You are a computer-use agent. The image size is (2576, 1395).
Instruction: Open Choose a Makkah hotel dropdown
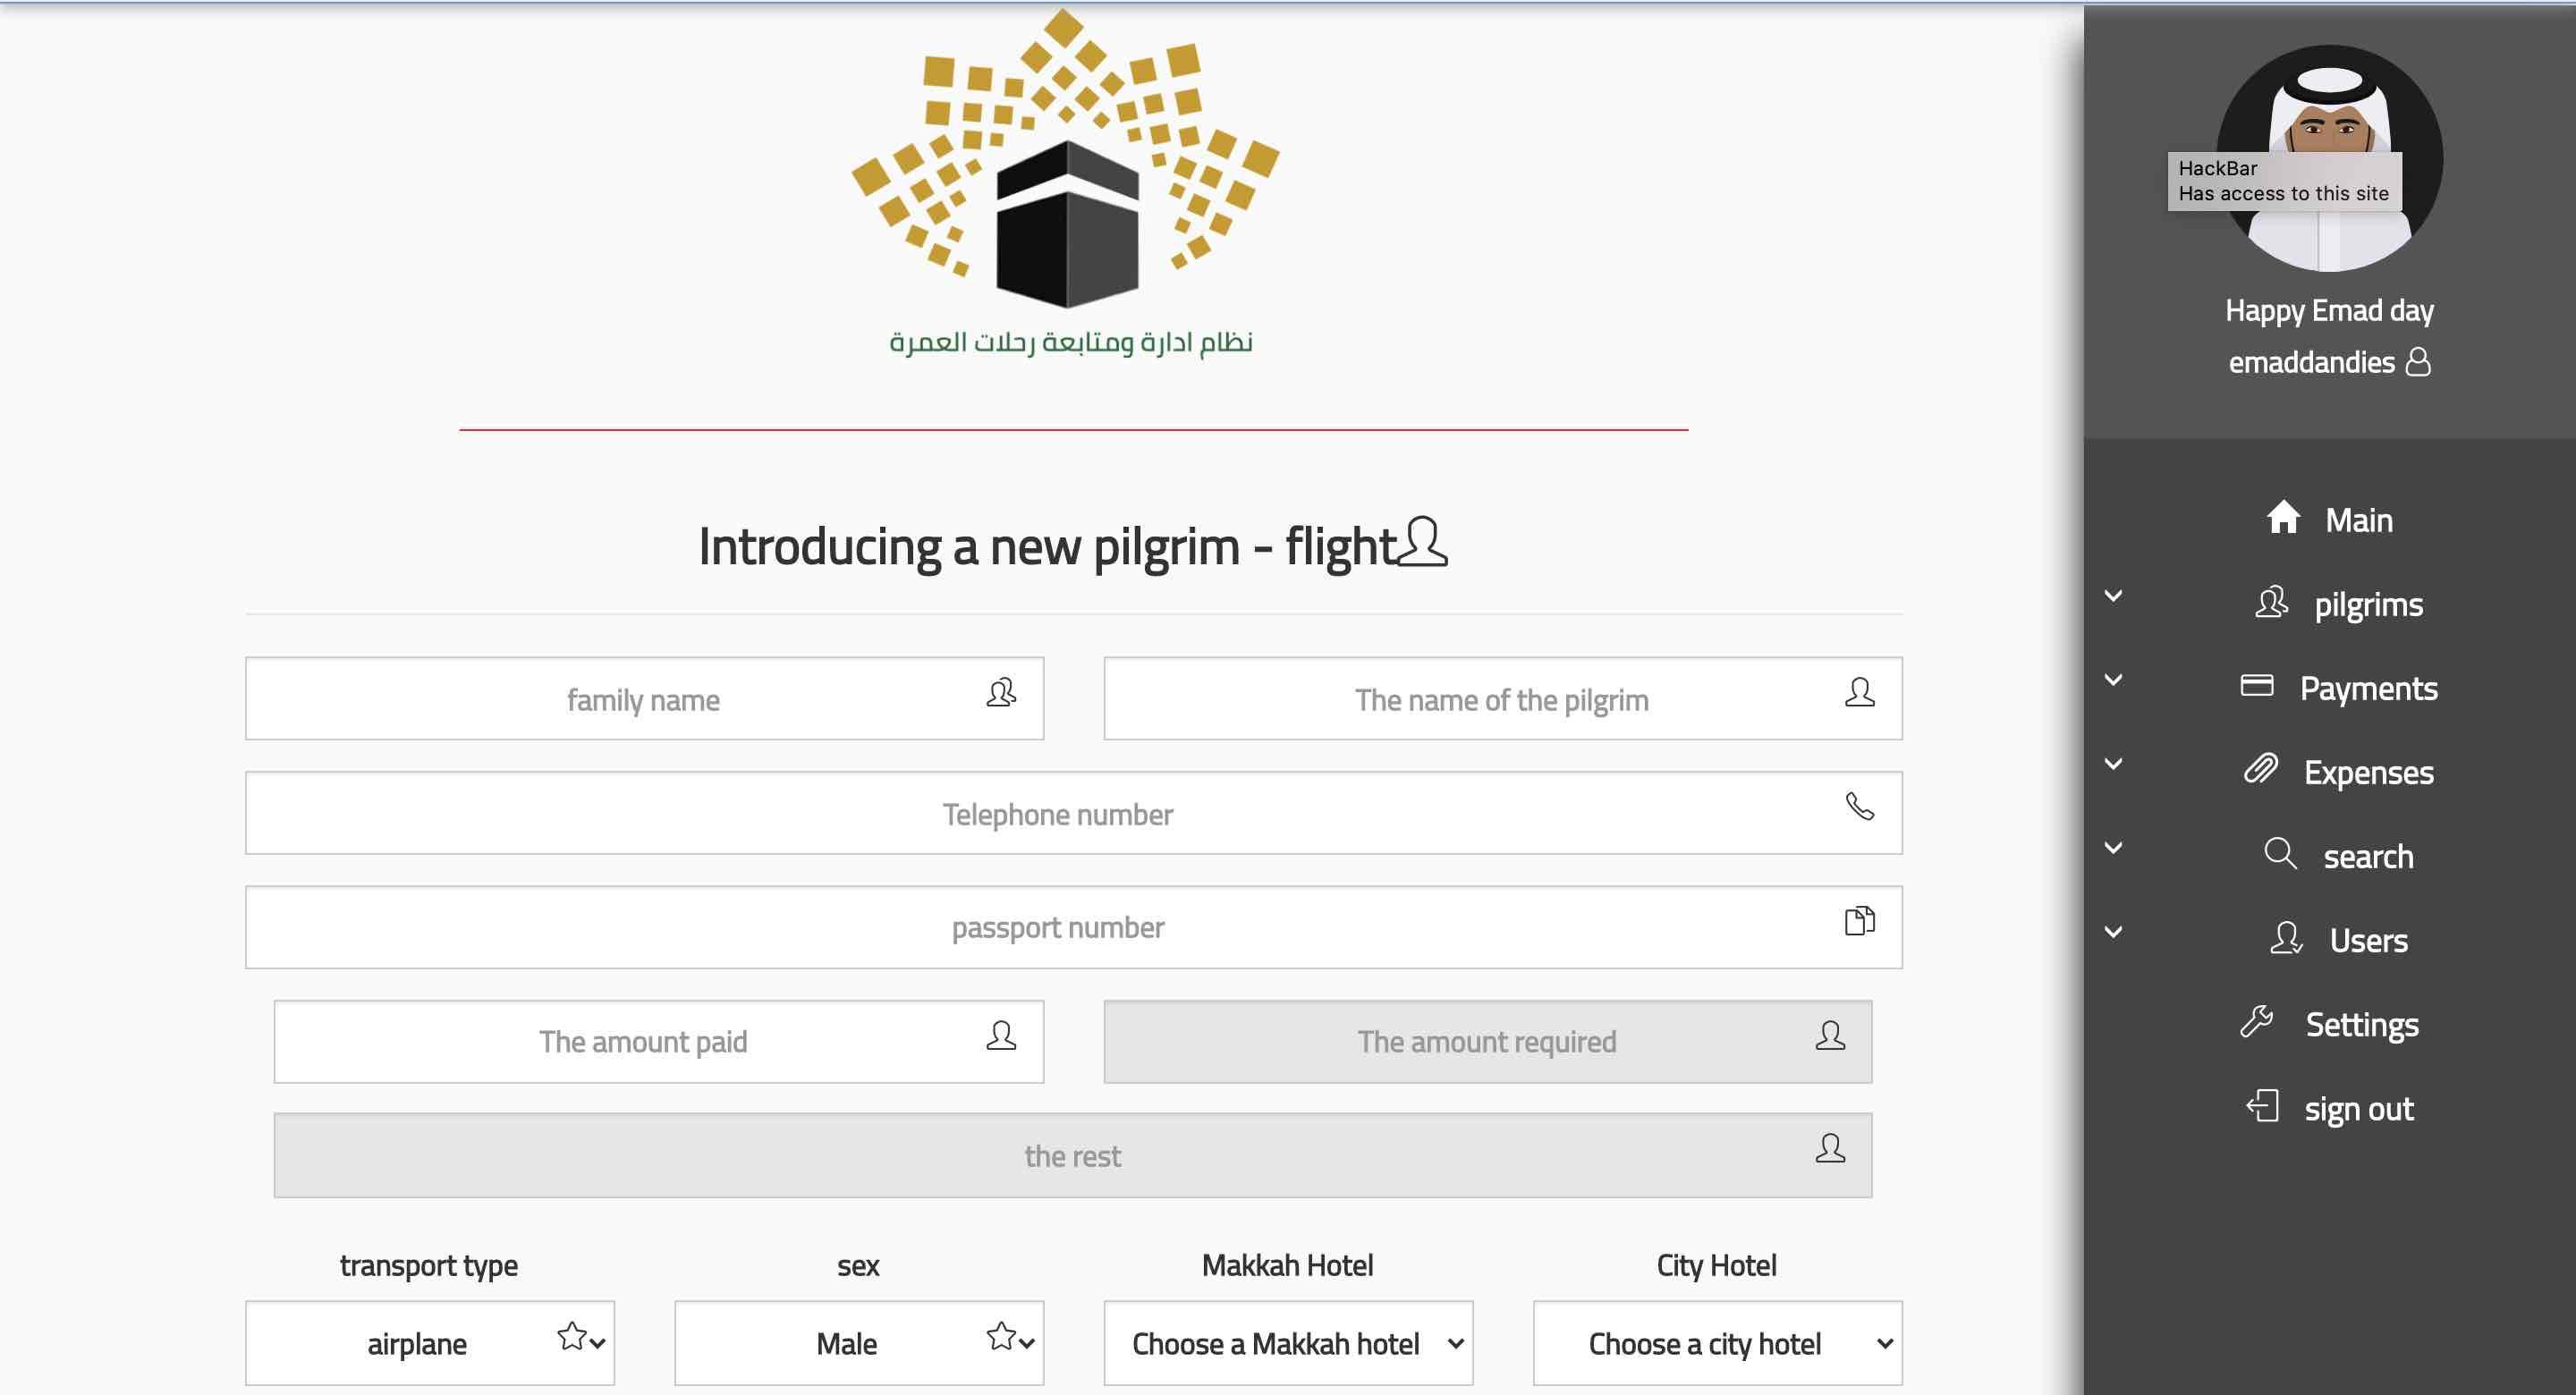point(1288,1343)
